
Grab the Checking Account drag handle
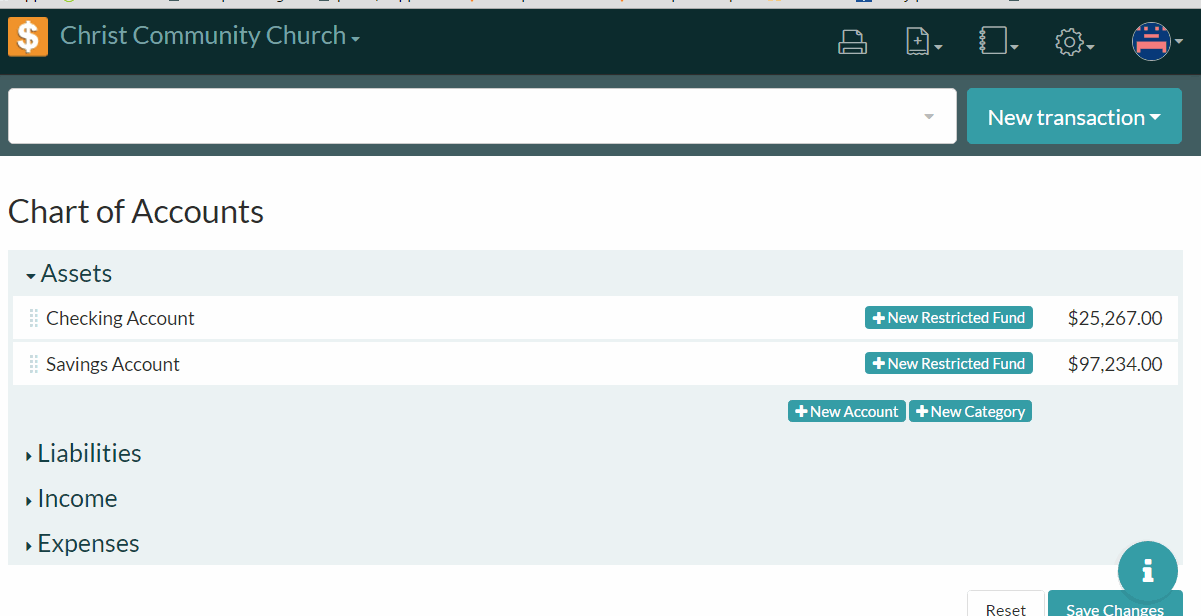(x=33, y=319)
